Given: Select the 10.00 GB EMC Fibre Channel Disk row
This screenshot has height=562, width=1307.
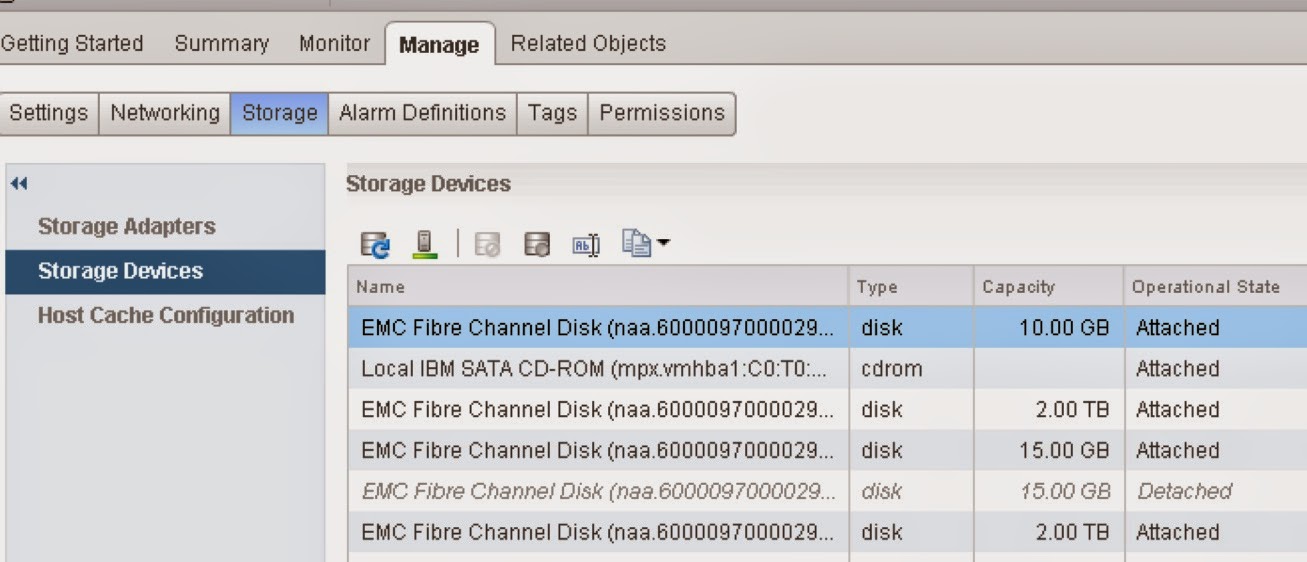Looking at the screenshot, I should pyautogui.click(x=827, y=327).
